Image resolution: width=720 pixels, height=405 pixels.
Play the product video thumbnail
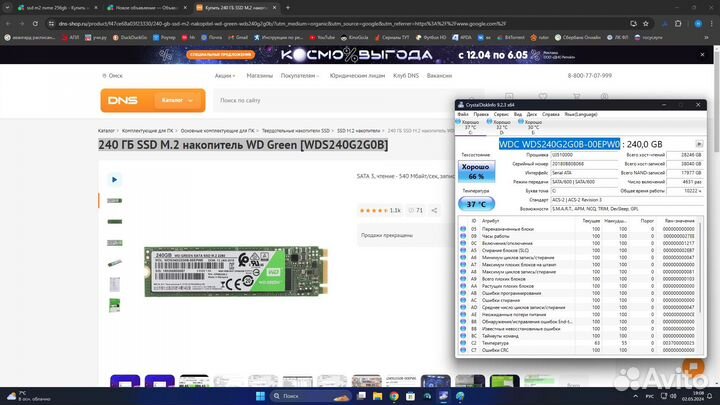[x=114, y=180]
